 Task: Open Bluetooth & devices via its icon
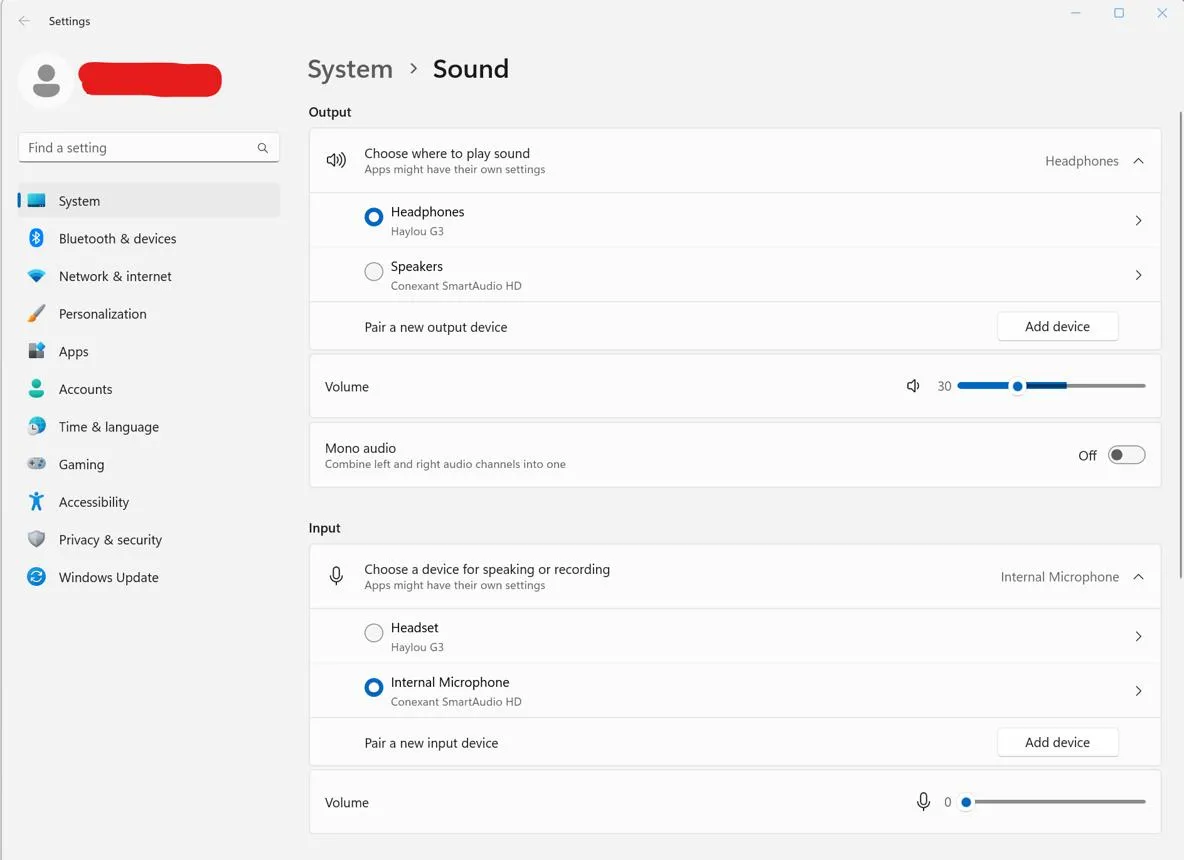(x=36, y=238)
